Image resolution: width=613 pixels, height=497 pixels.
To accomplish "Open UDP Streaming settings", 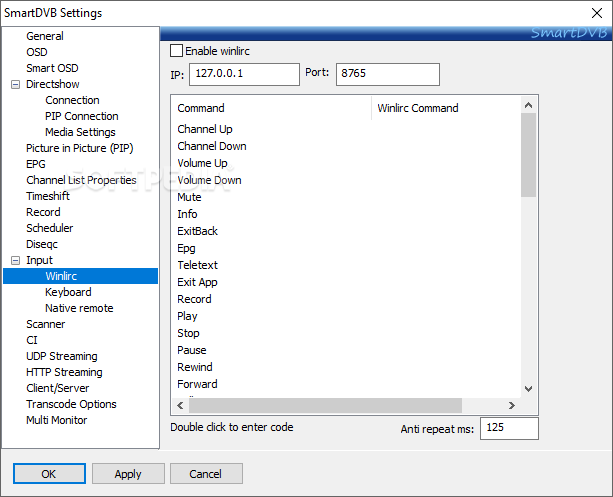I will click(62, 356).
